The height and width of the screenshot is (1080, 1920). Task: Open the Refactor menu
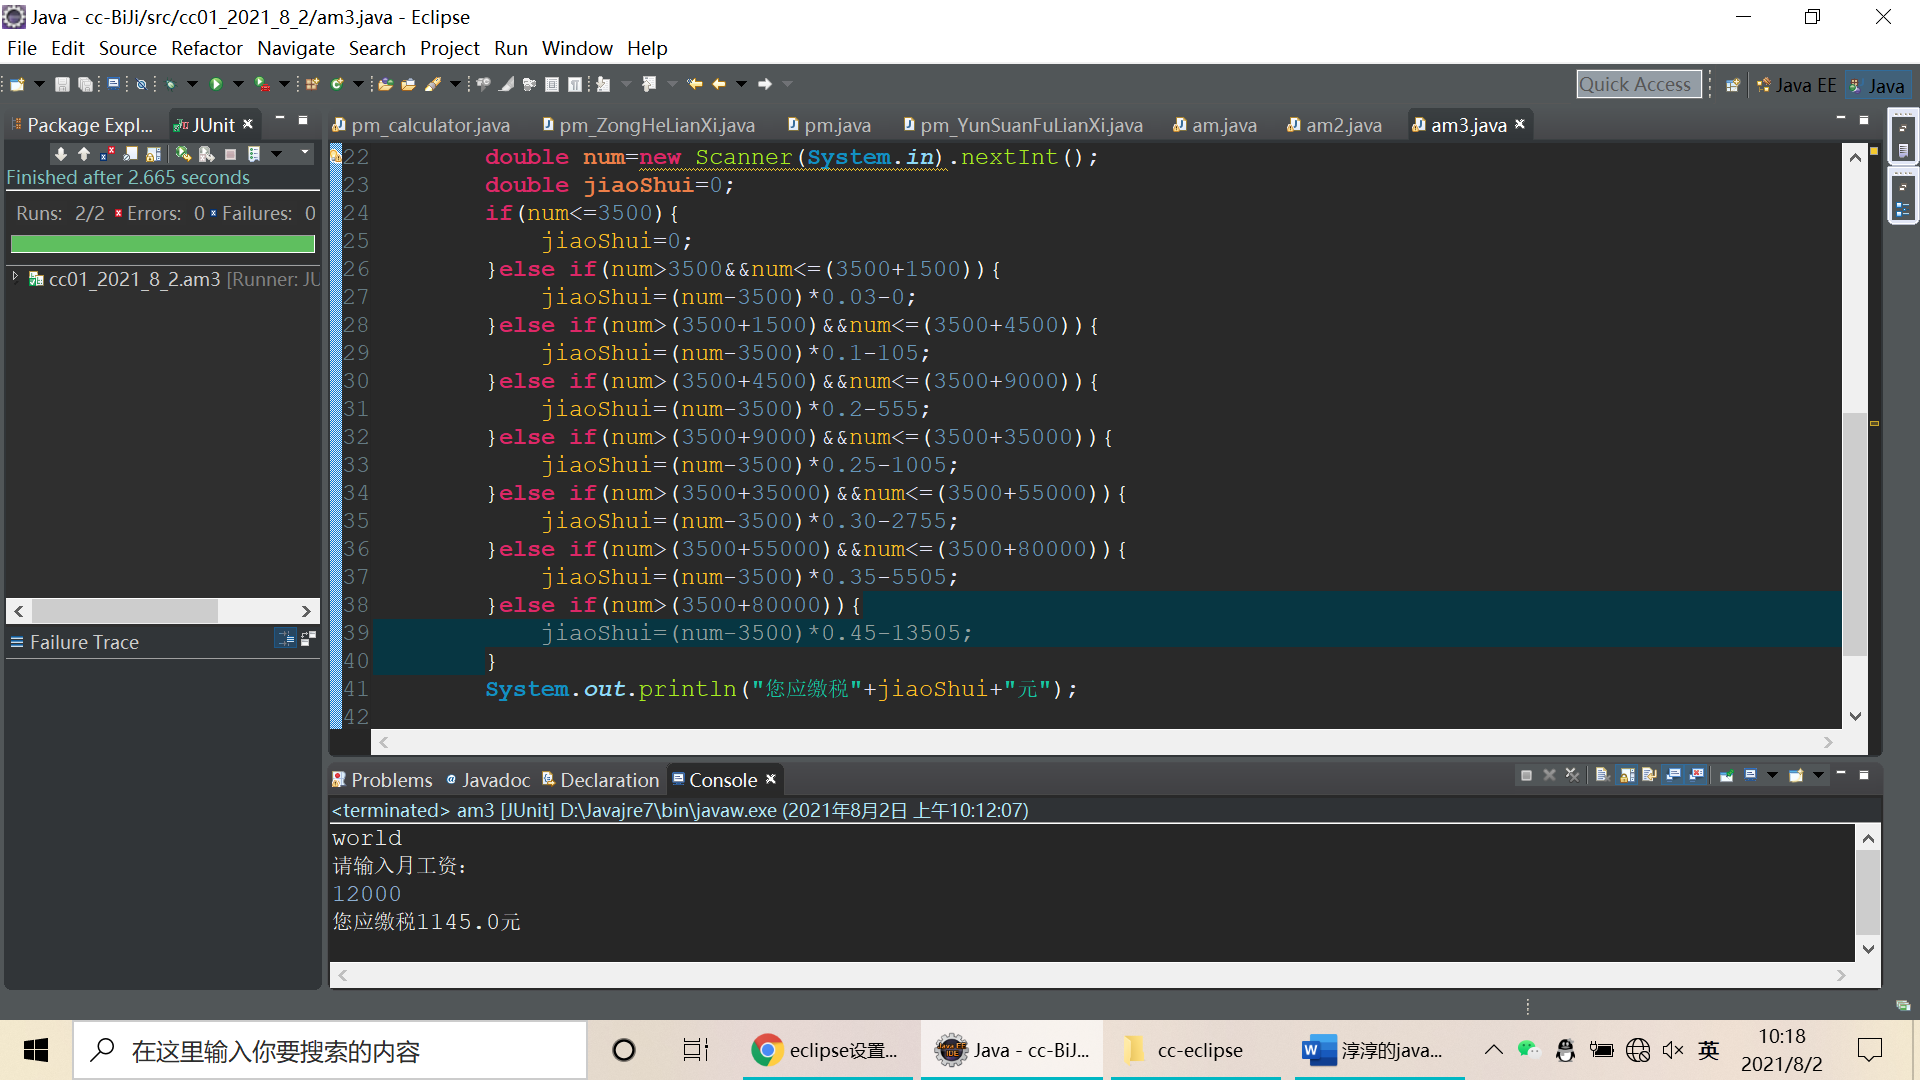pos(206,48)
